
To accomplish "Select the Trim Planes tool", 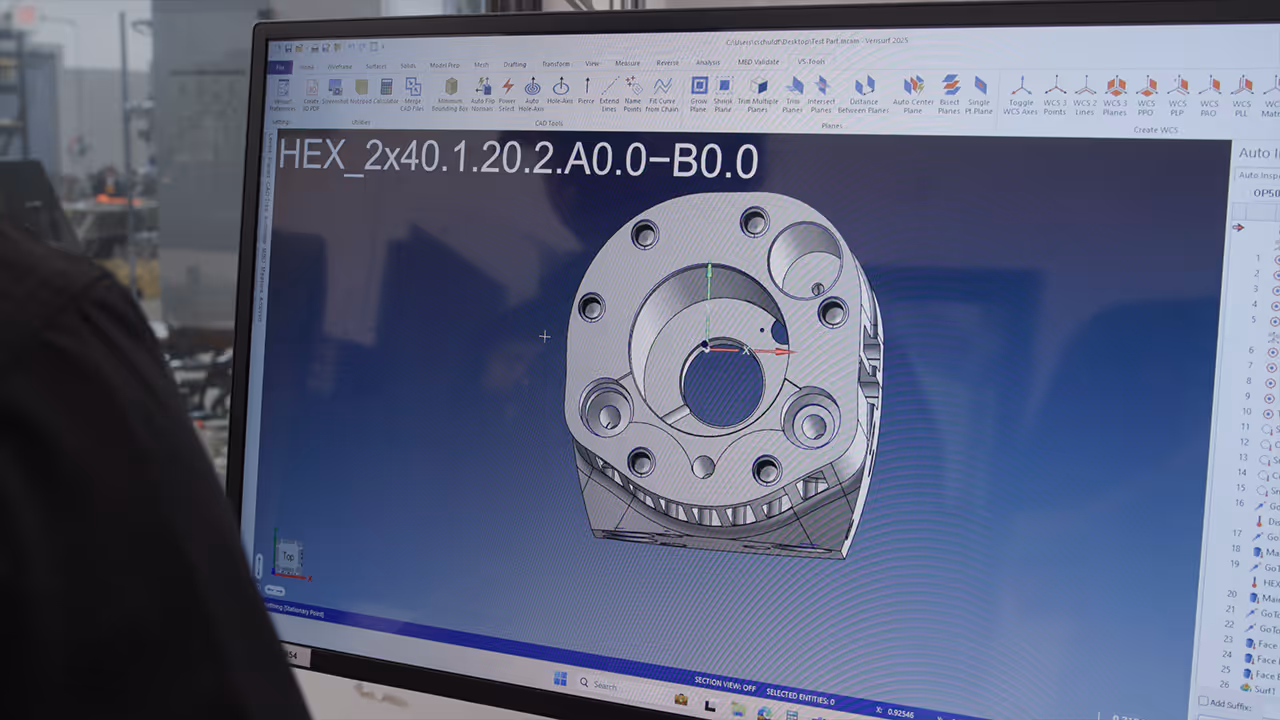I will [x=793, y=93].
